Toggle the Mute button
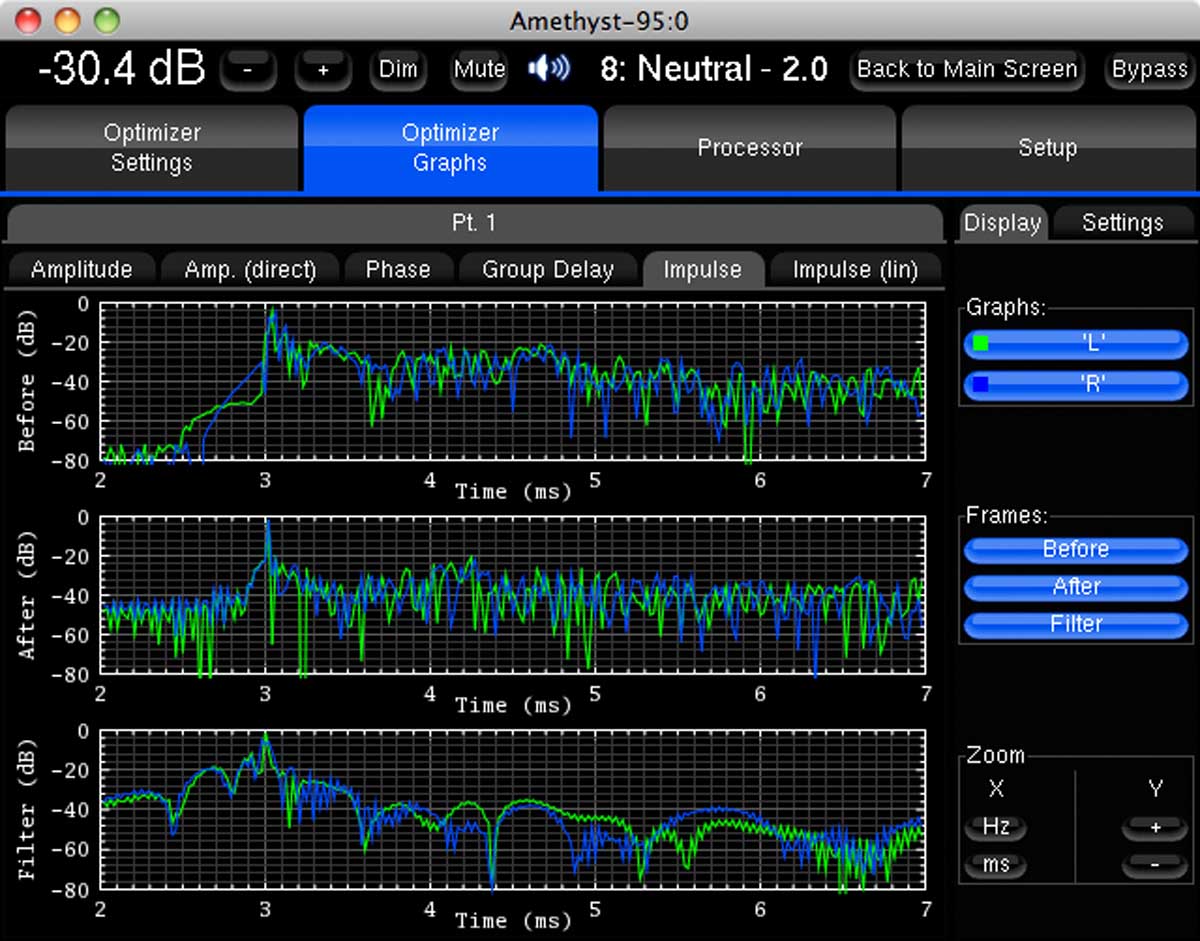This screenshot has height=941, width=1200. coord(479,70)
